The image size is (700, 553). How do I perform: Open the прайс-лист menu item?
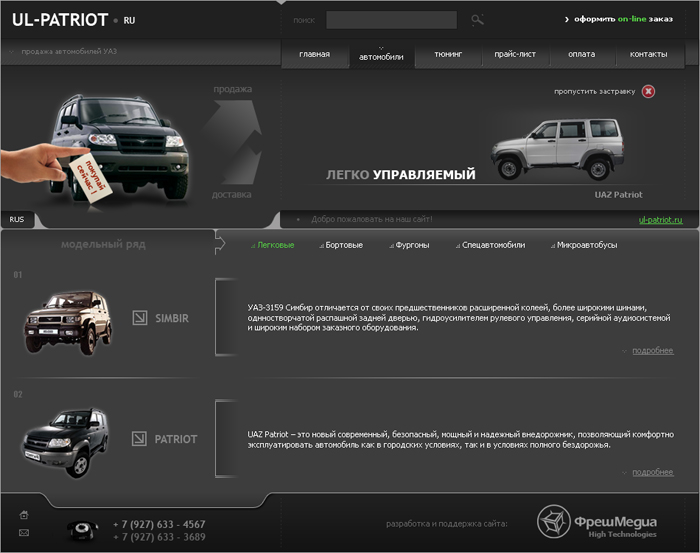click(x=515, y=54)
